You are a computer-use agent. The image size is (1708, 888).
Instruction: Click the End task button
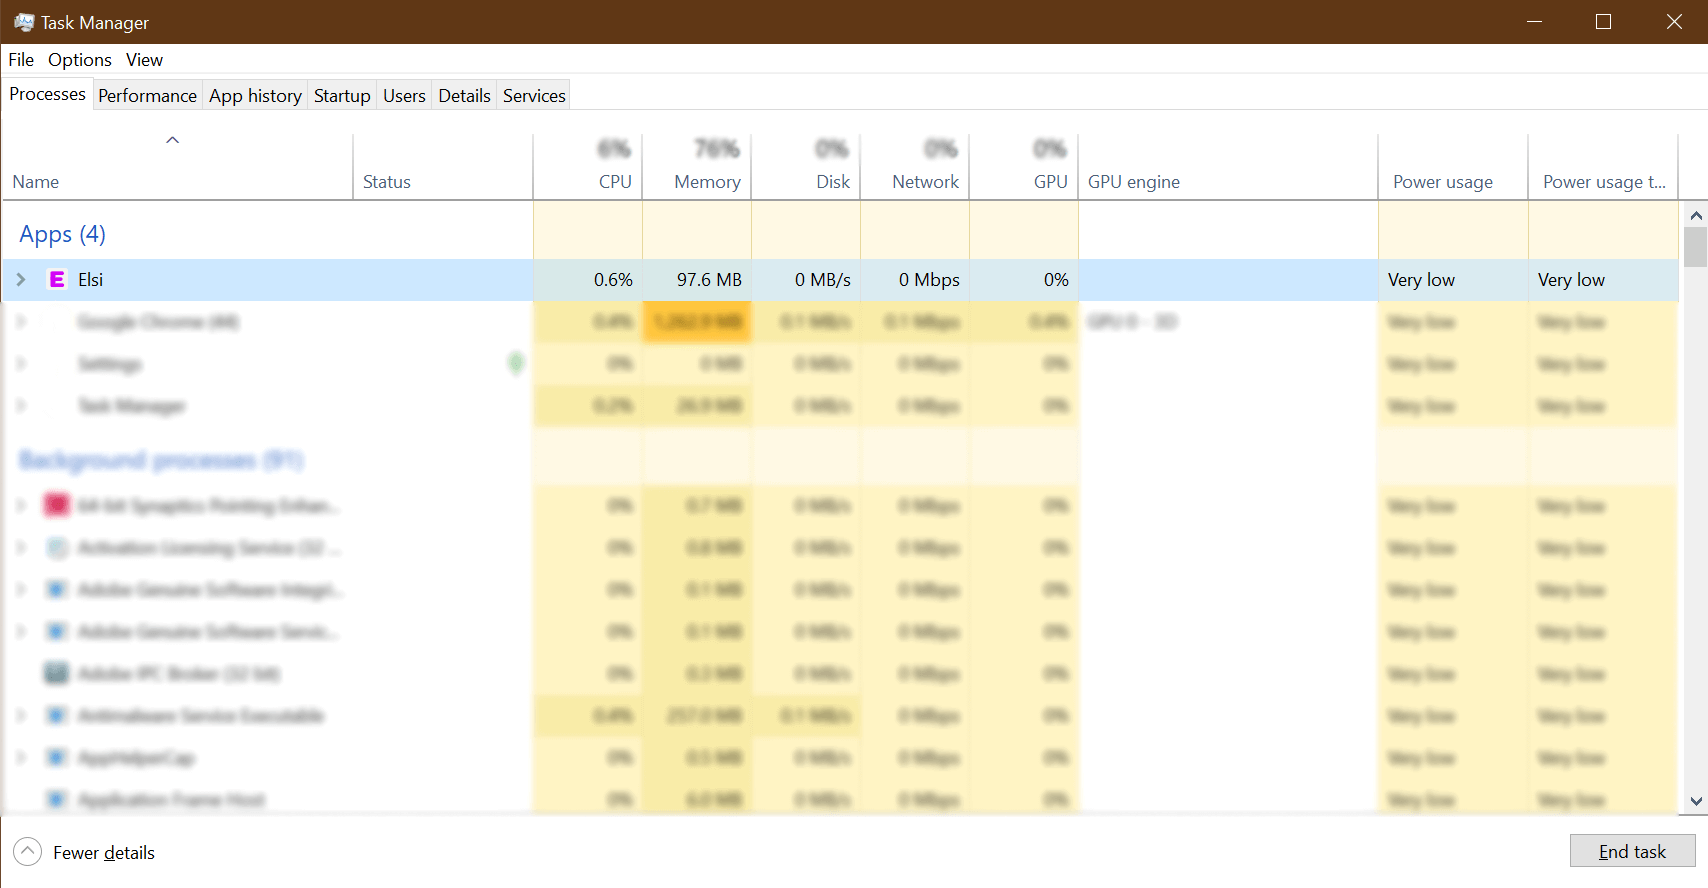tap(1632, 851)
